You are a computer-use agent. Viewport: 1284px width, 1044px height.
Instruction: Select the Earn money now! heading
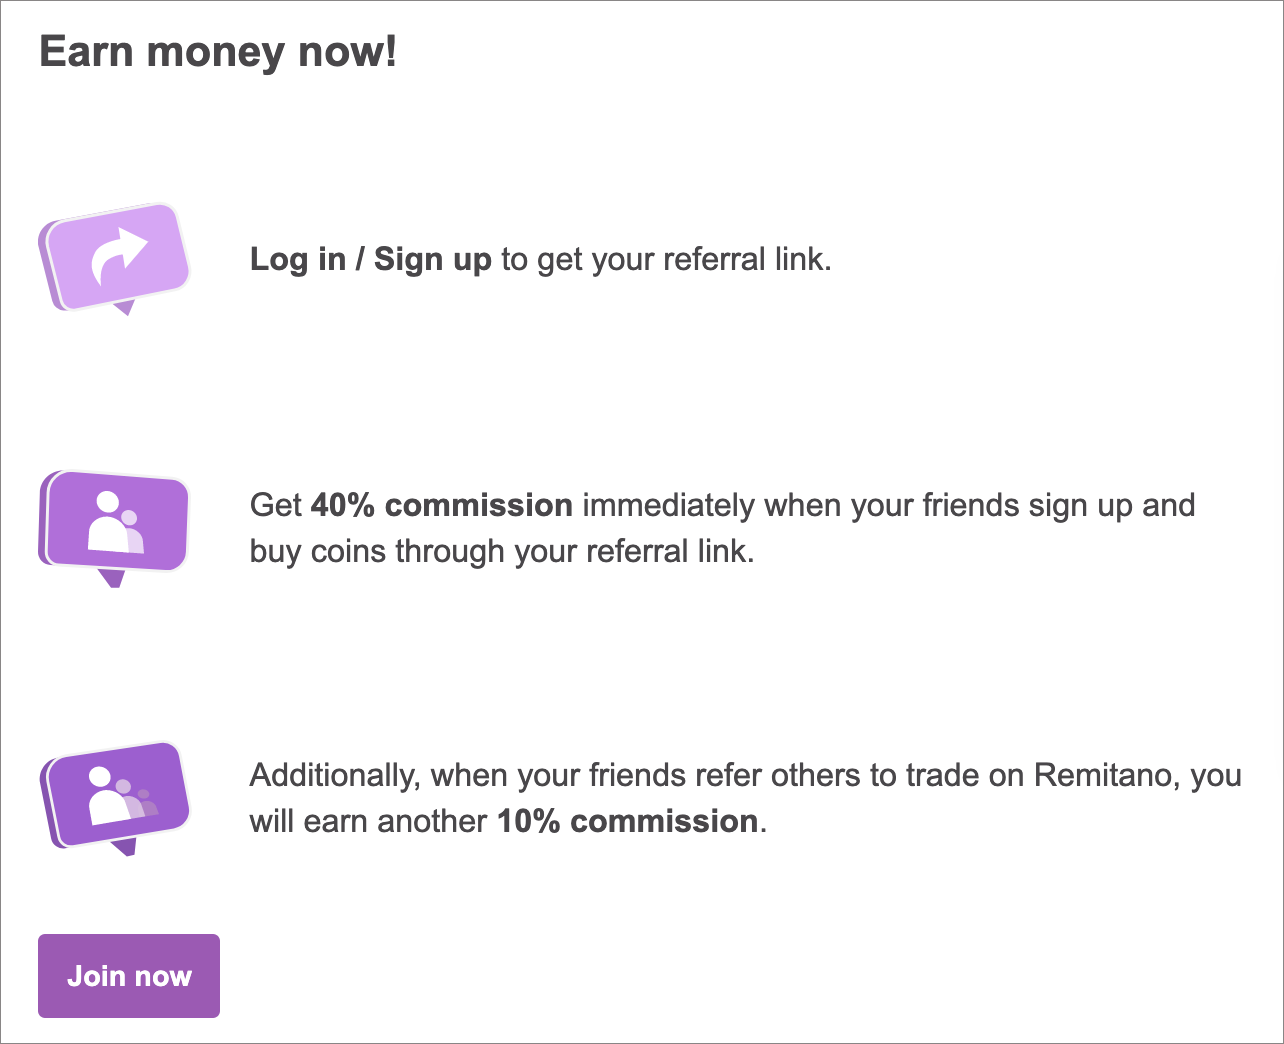[218, 50]
